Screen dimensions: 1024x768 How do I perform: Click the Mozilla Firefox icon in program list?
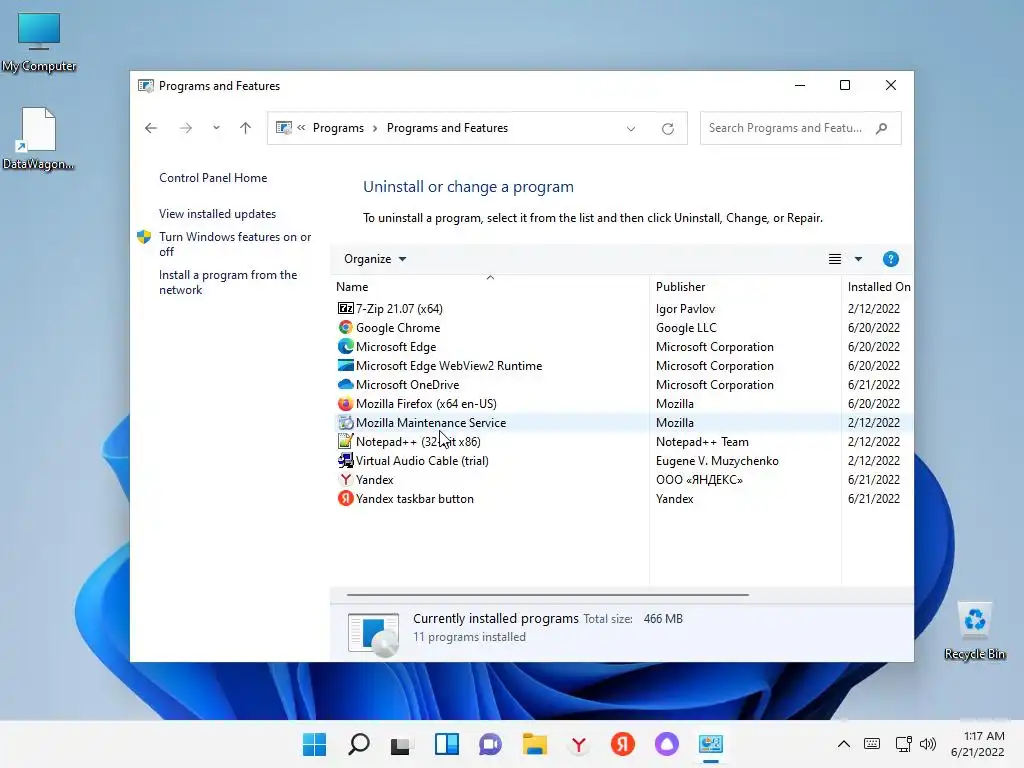[x=345, y=403]
